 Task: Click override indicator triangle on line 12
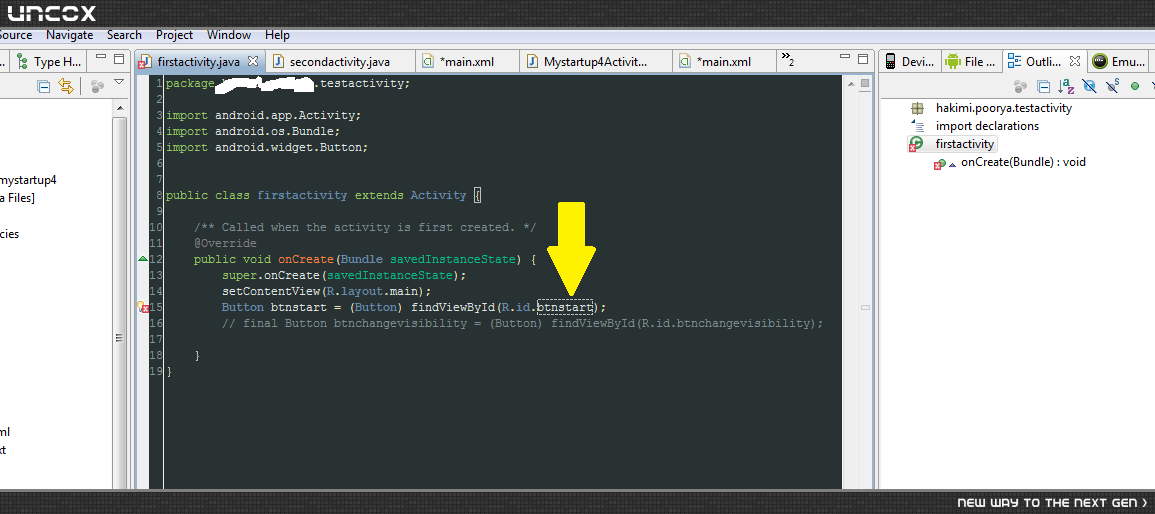(143, 258)
